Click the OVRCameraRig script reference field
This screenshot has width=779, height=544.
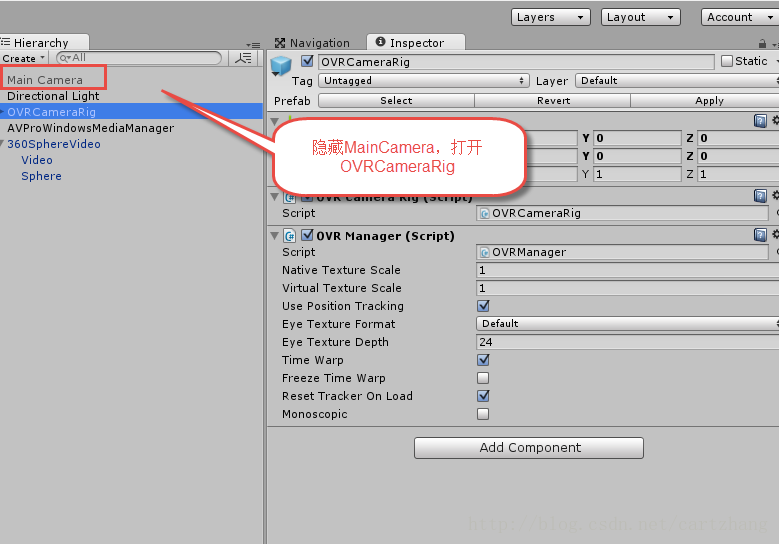[623, 213]
